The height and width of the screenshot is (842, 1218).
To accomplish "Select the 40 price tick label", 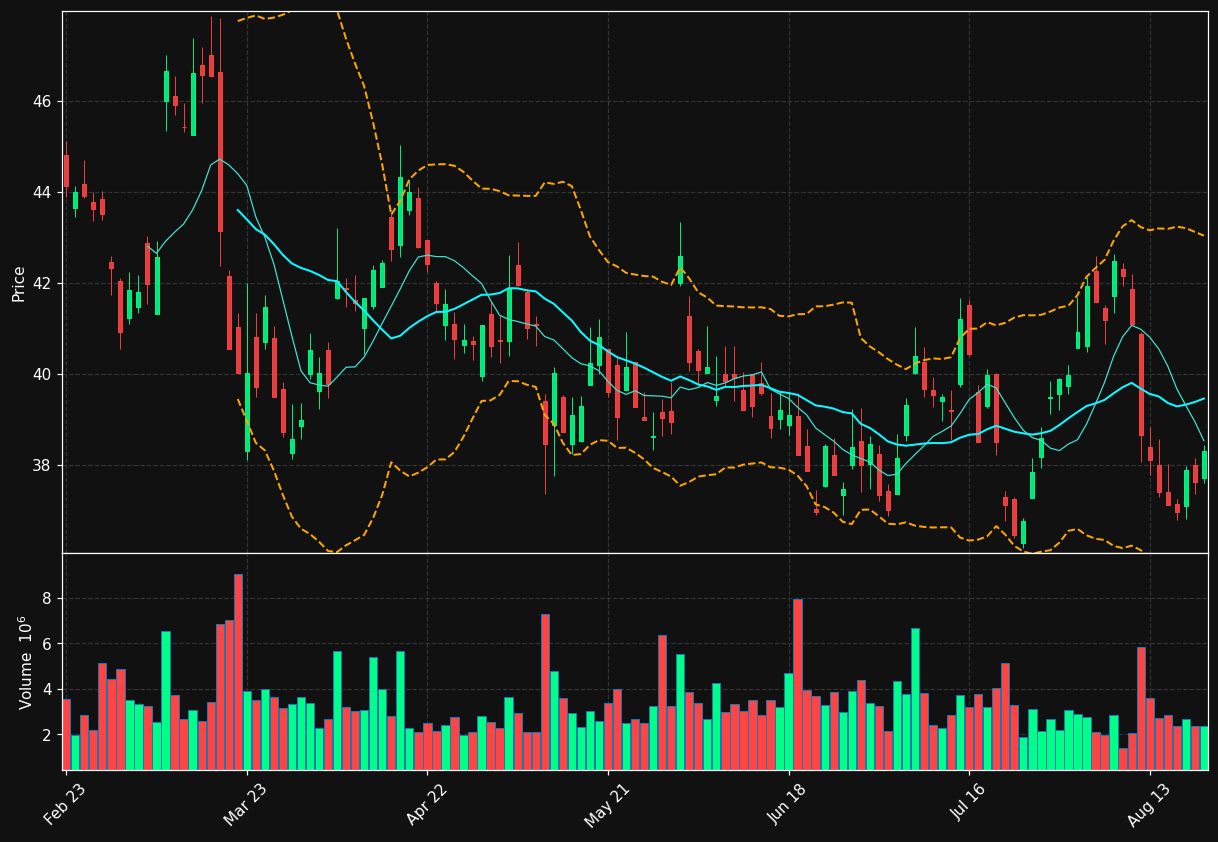I will click(41, 375).
